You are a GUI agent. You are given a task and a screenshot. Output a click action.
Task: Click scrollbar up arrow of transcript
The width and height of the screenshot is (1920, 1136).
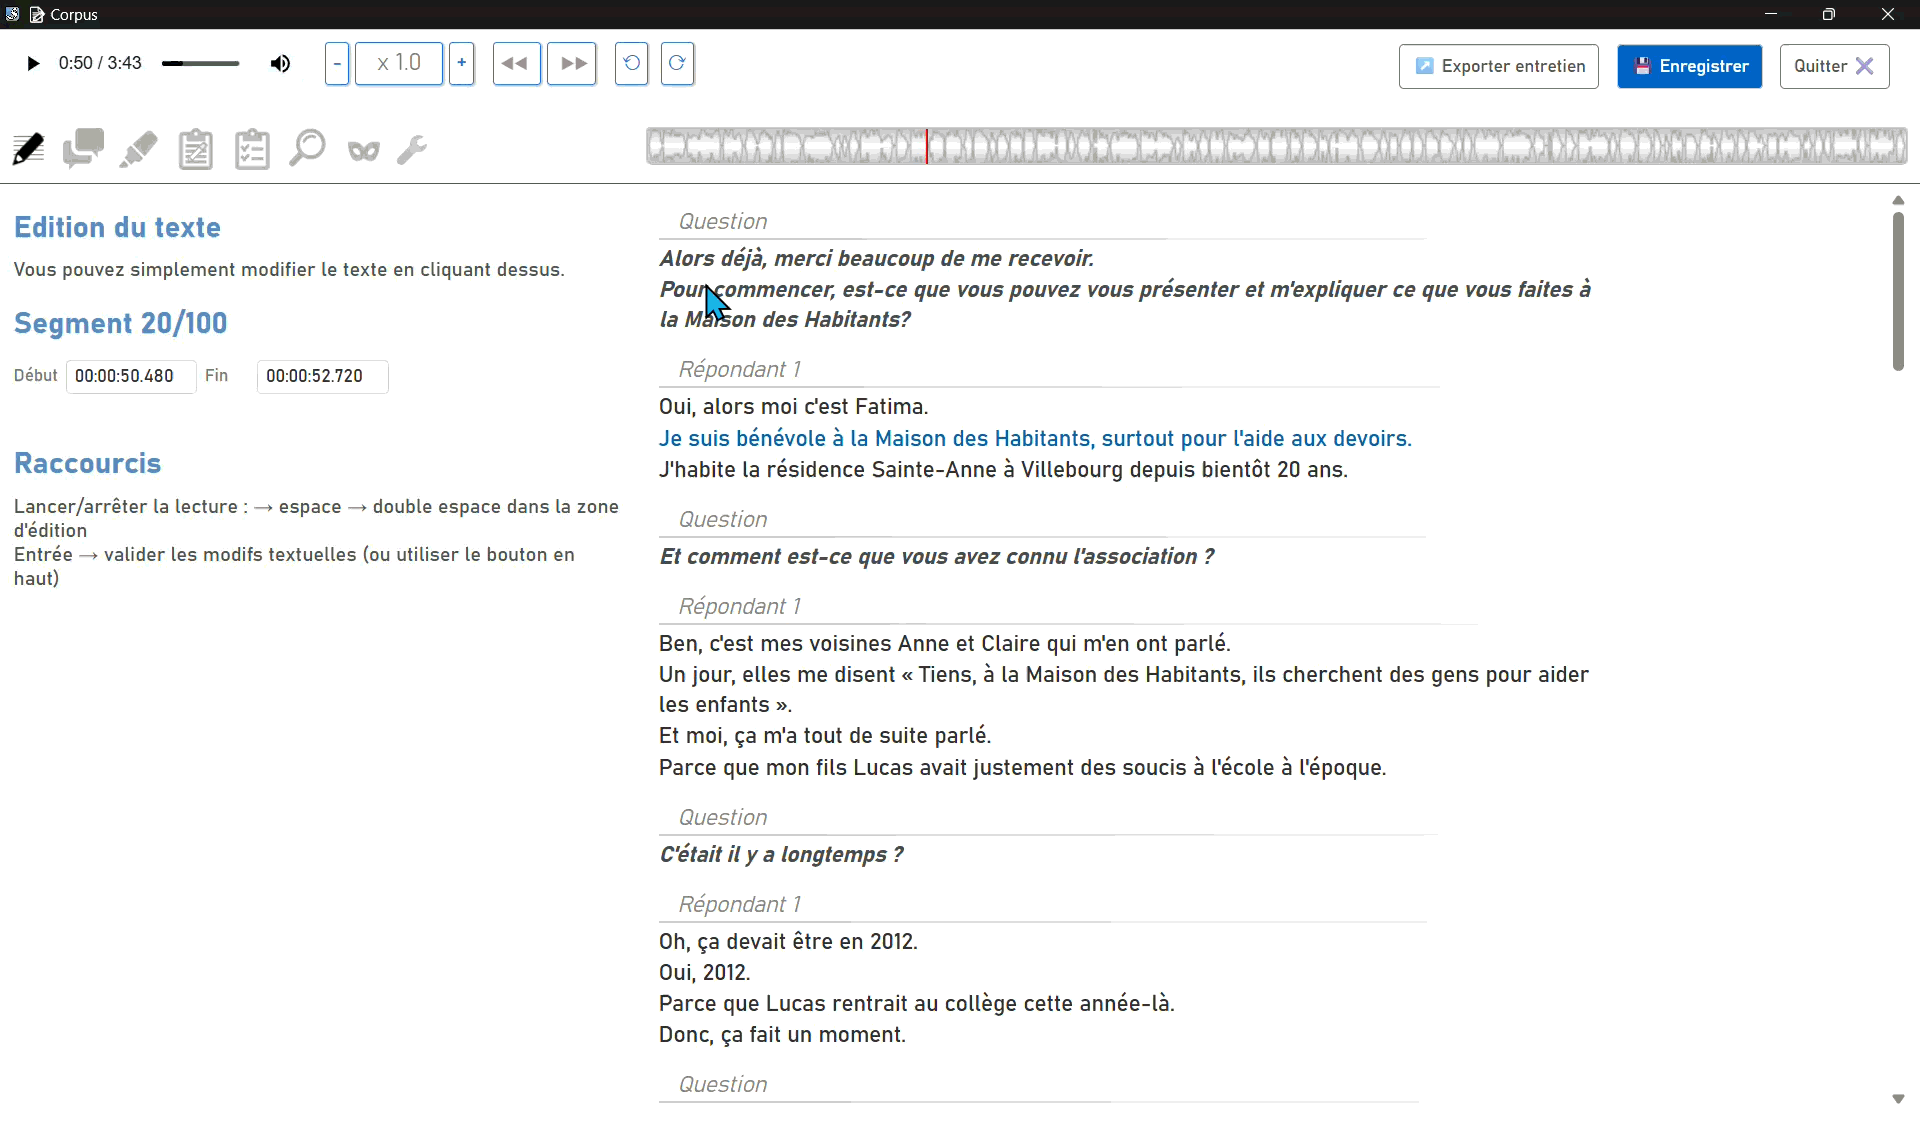tap(1898, 201)
